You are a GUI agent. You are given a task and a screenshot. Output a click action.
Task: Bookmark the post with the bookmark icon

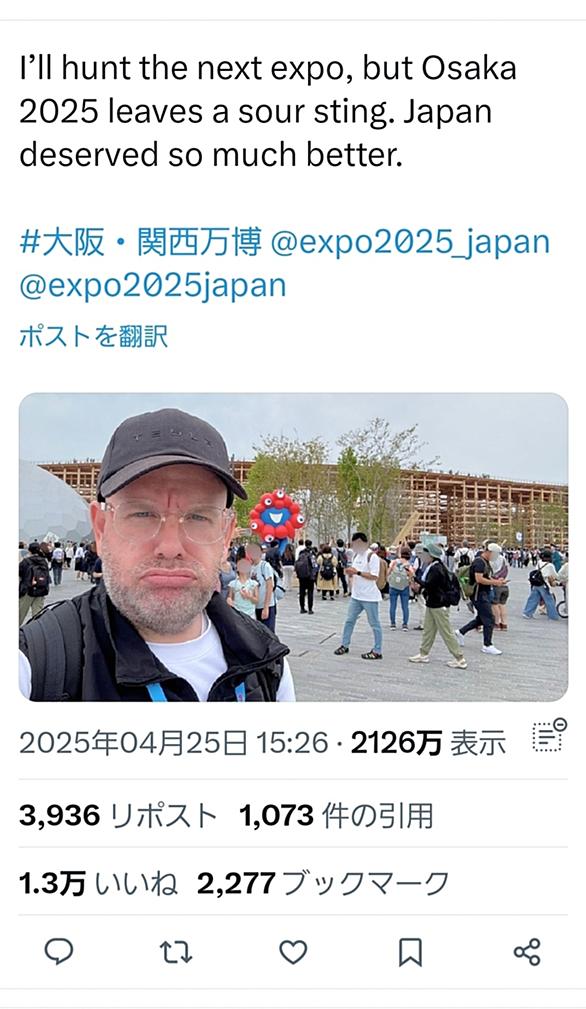point(410,952)
